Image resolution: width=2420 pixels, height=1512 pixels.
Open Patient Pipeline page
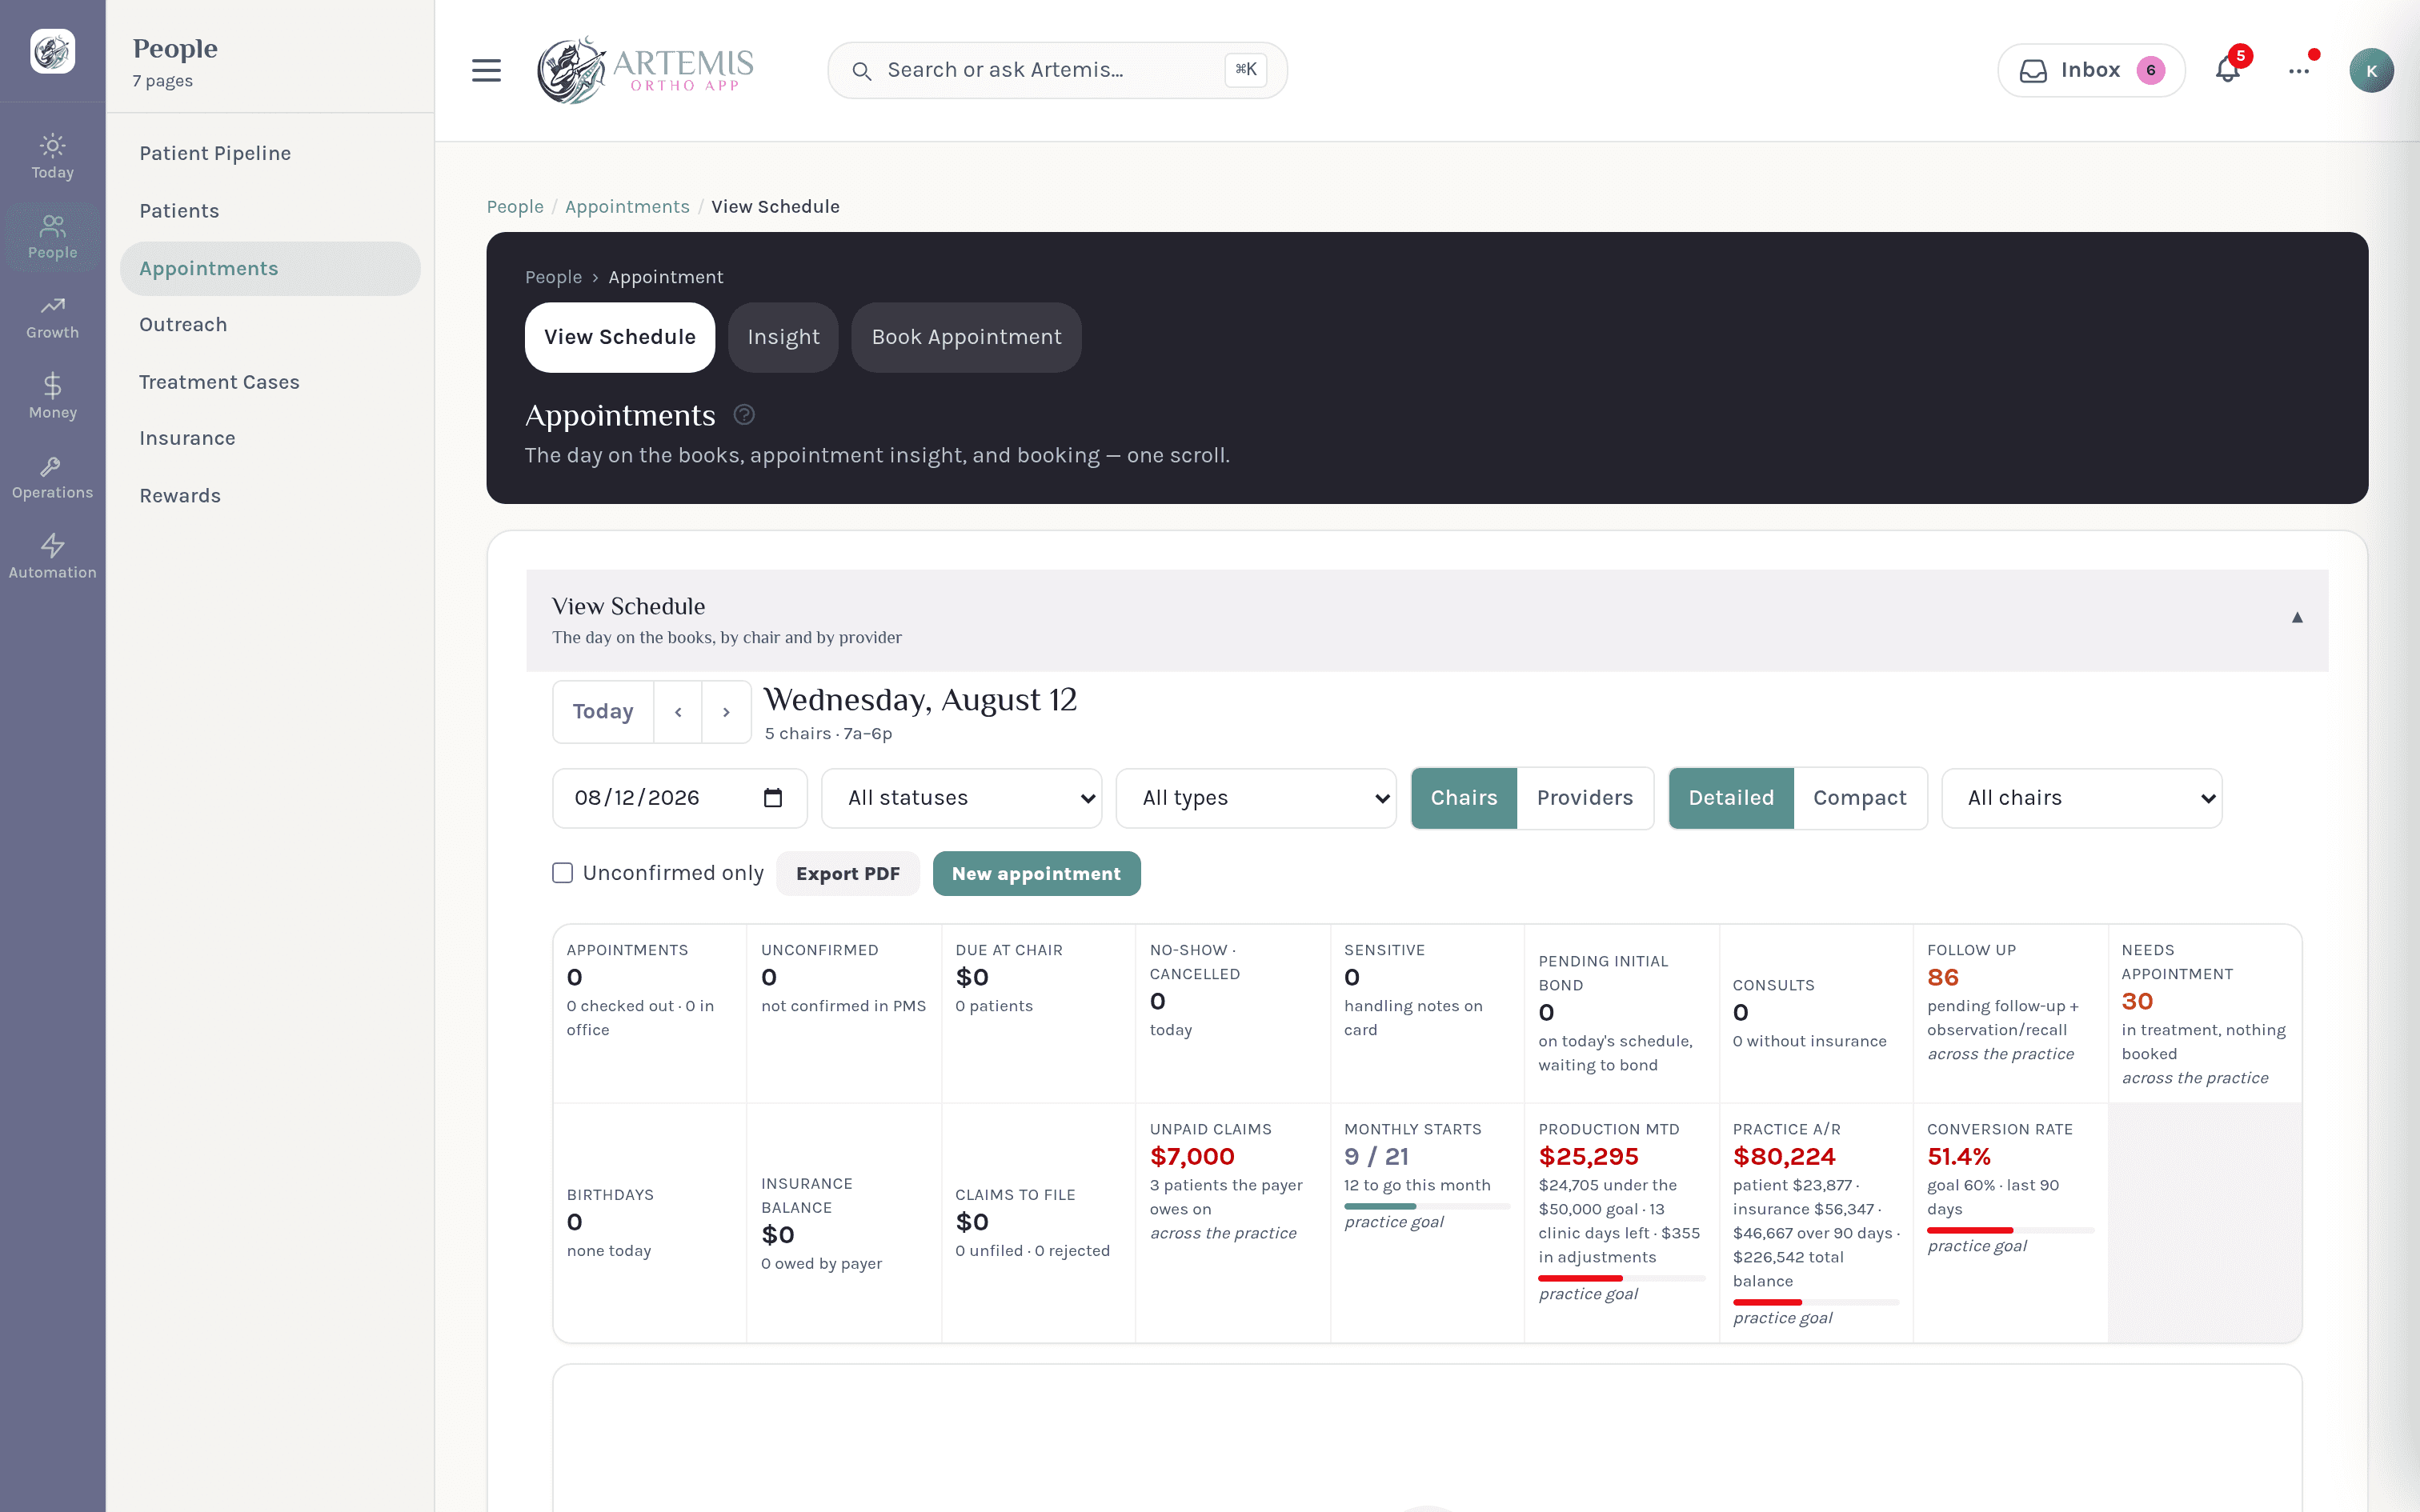click(x=270, y=153)
